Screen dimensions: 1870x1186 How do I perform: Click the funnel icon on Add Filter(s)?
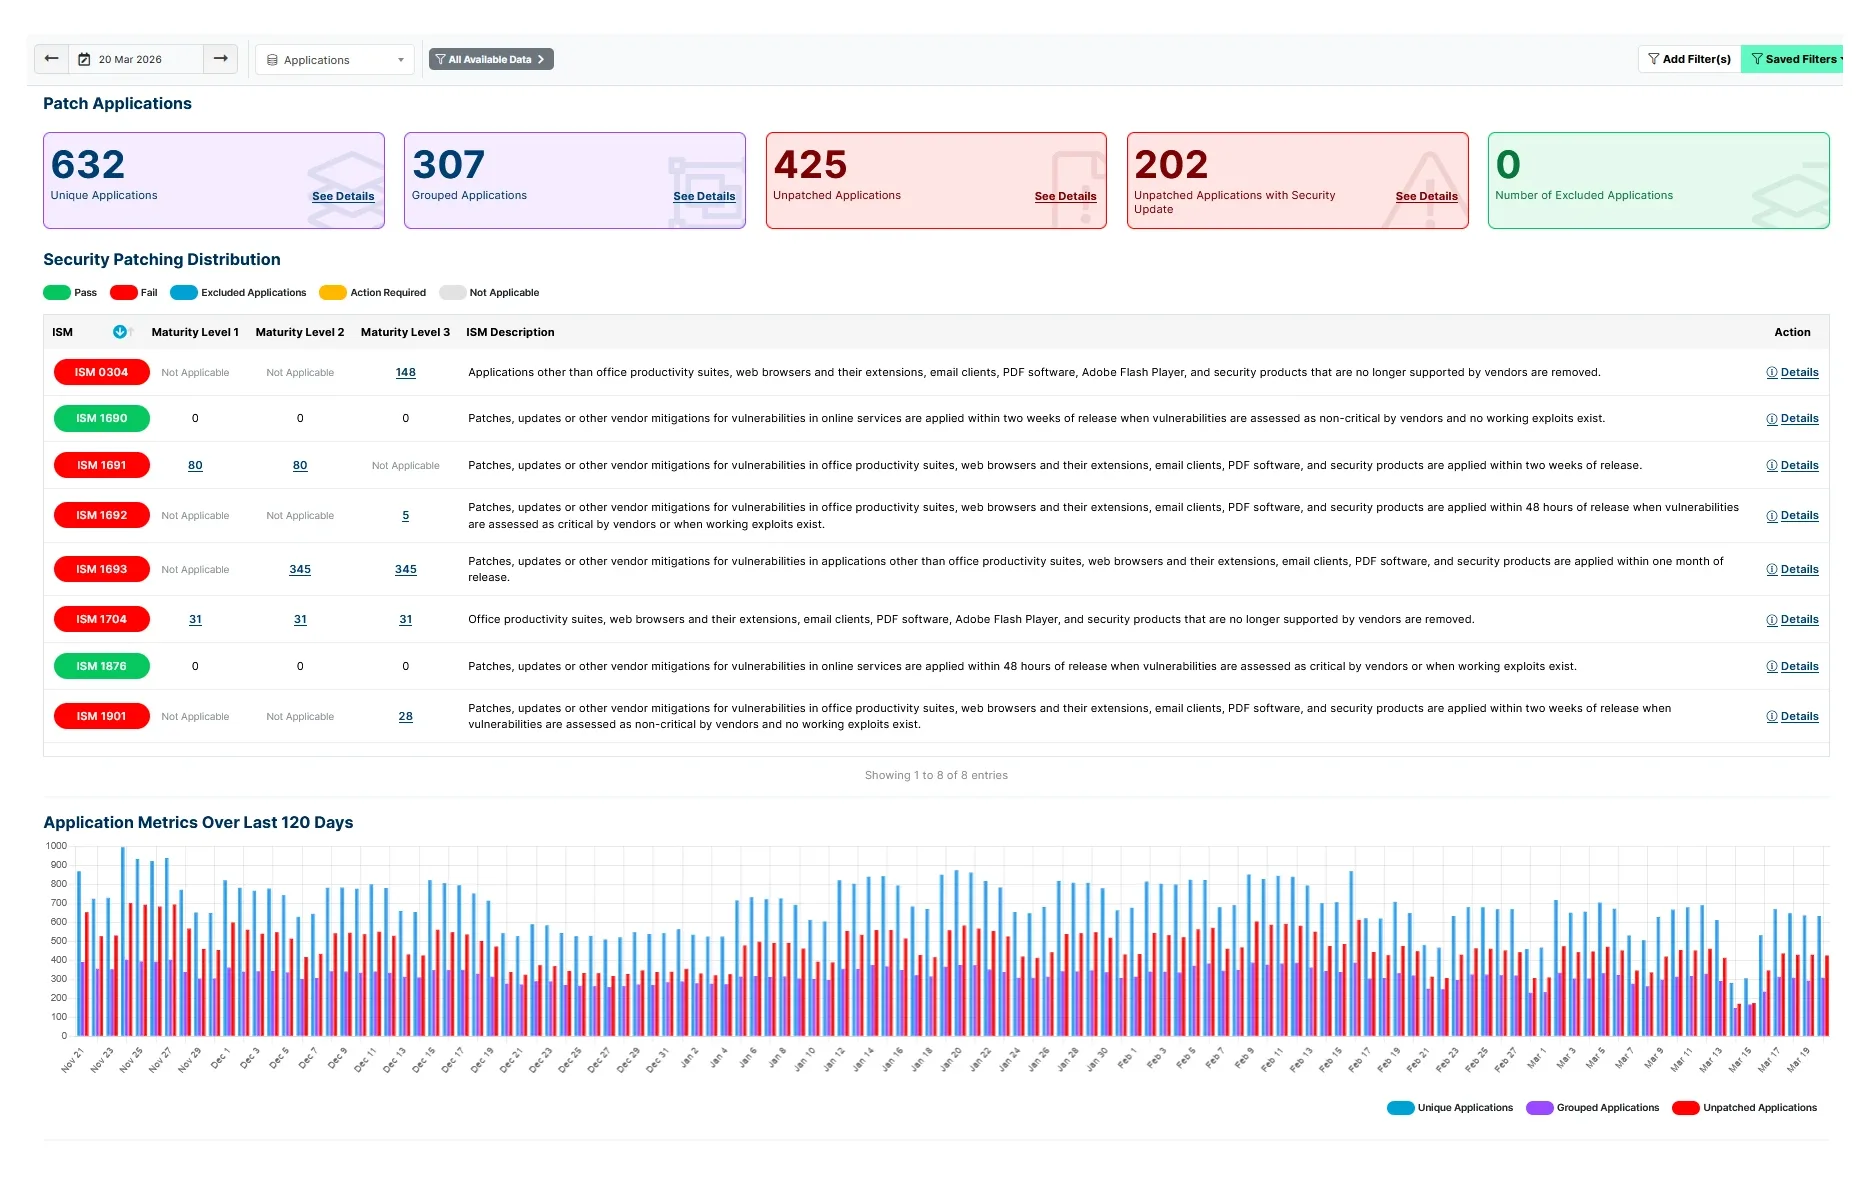(1653, 60)
